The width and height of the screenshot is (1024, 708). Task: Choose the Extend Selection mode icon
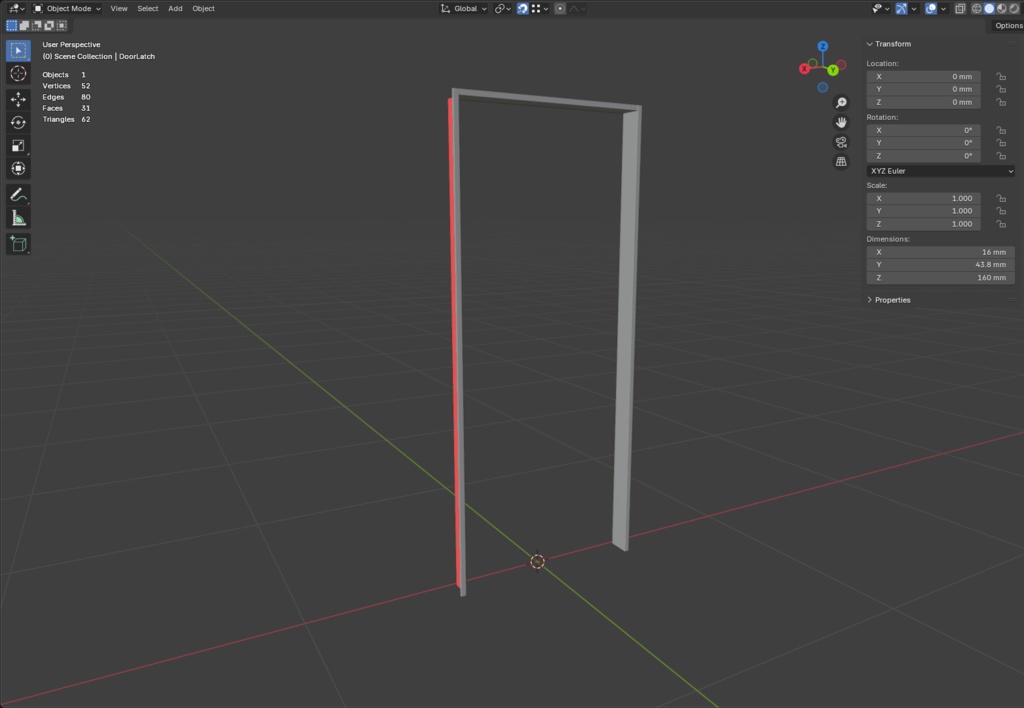[x=24, y=25]
